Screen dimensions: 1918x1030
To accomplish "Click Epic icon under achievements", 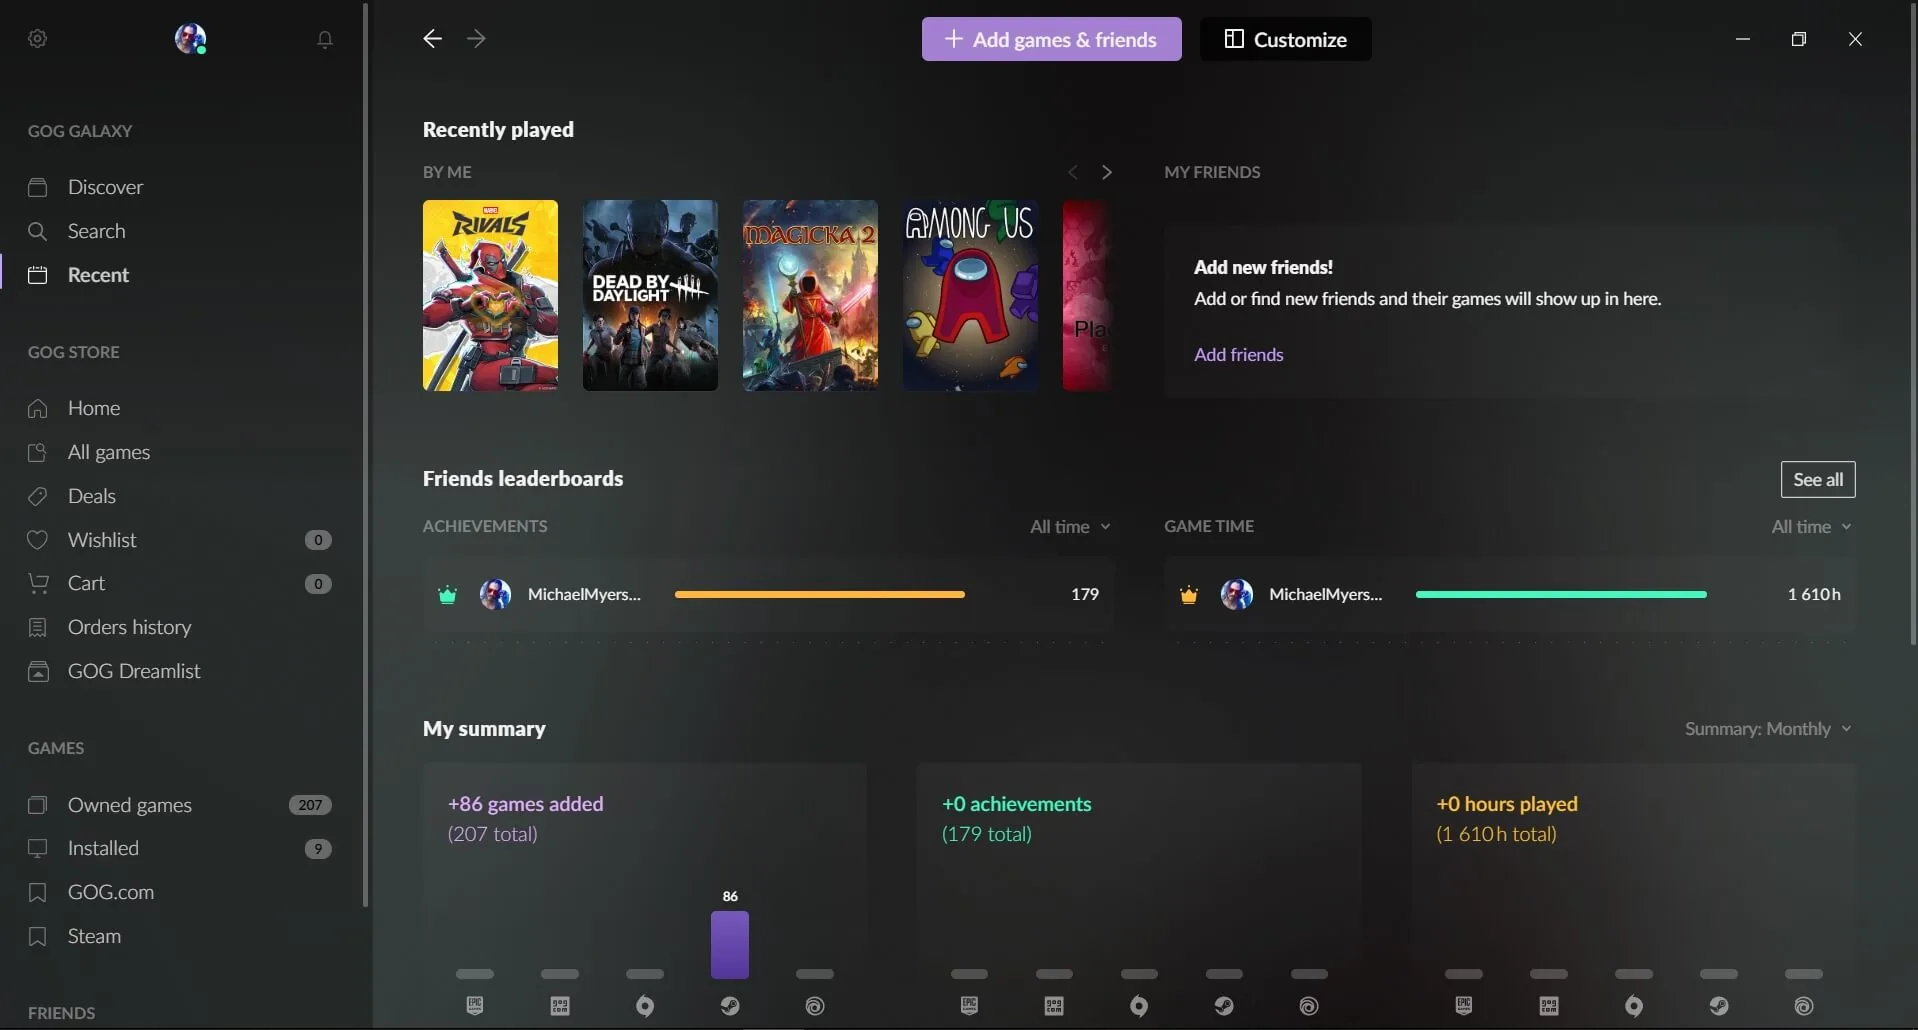I will coord(969,1006).
